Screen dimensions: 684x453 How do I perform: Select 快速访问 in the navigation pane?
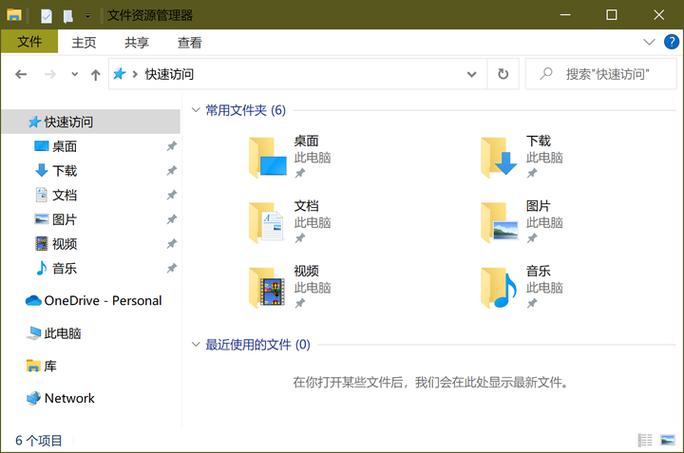pos(91,122)
